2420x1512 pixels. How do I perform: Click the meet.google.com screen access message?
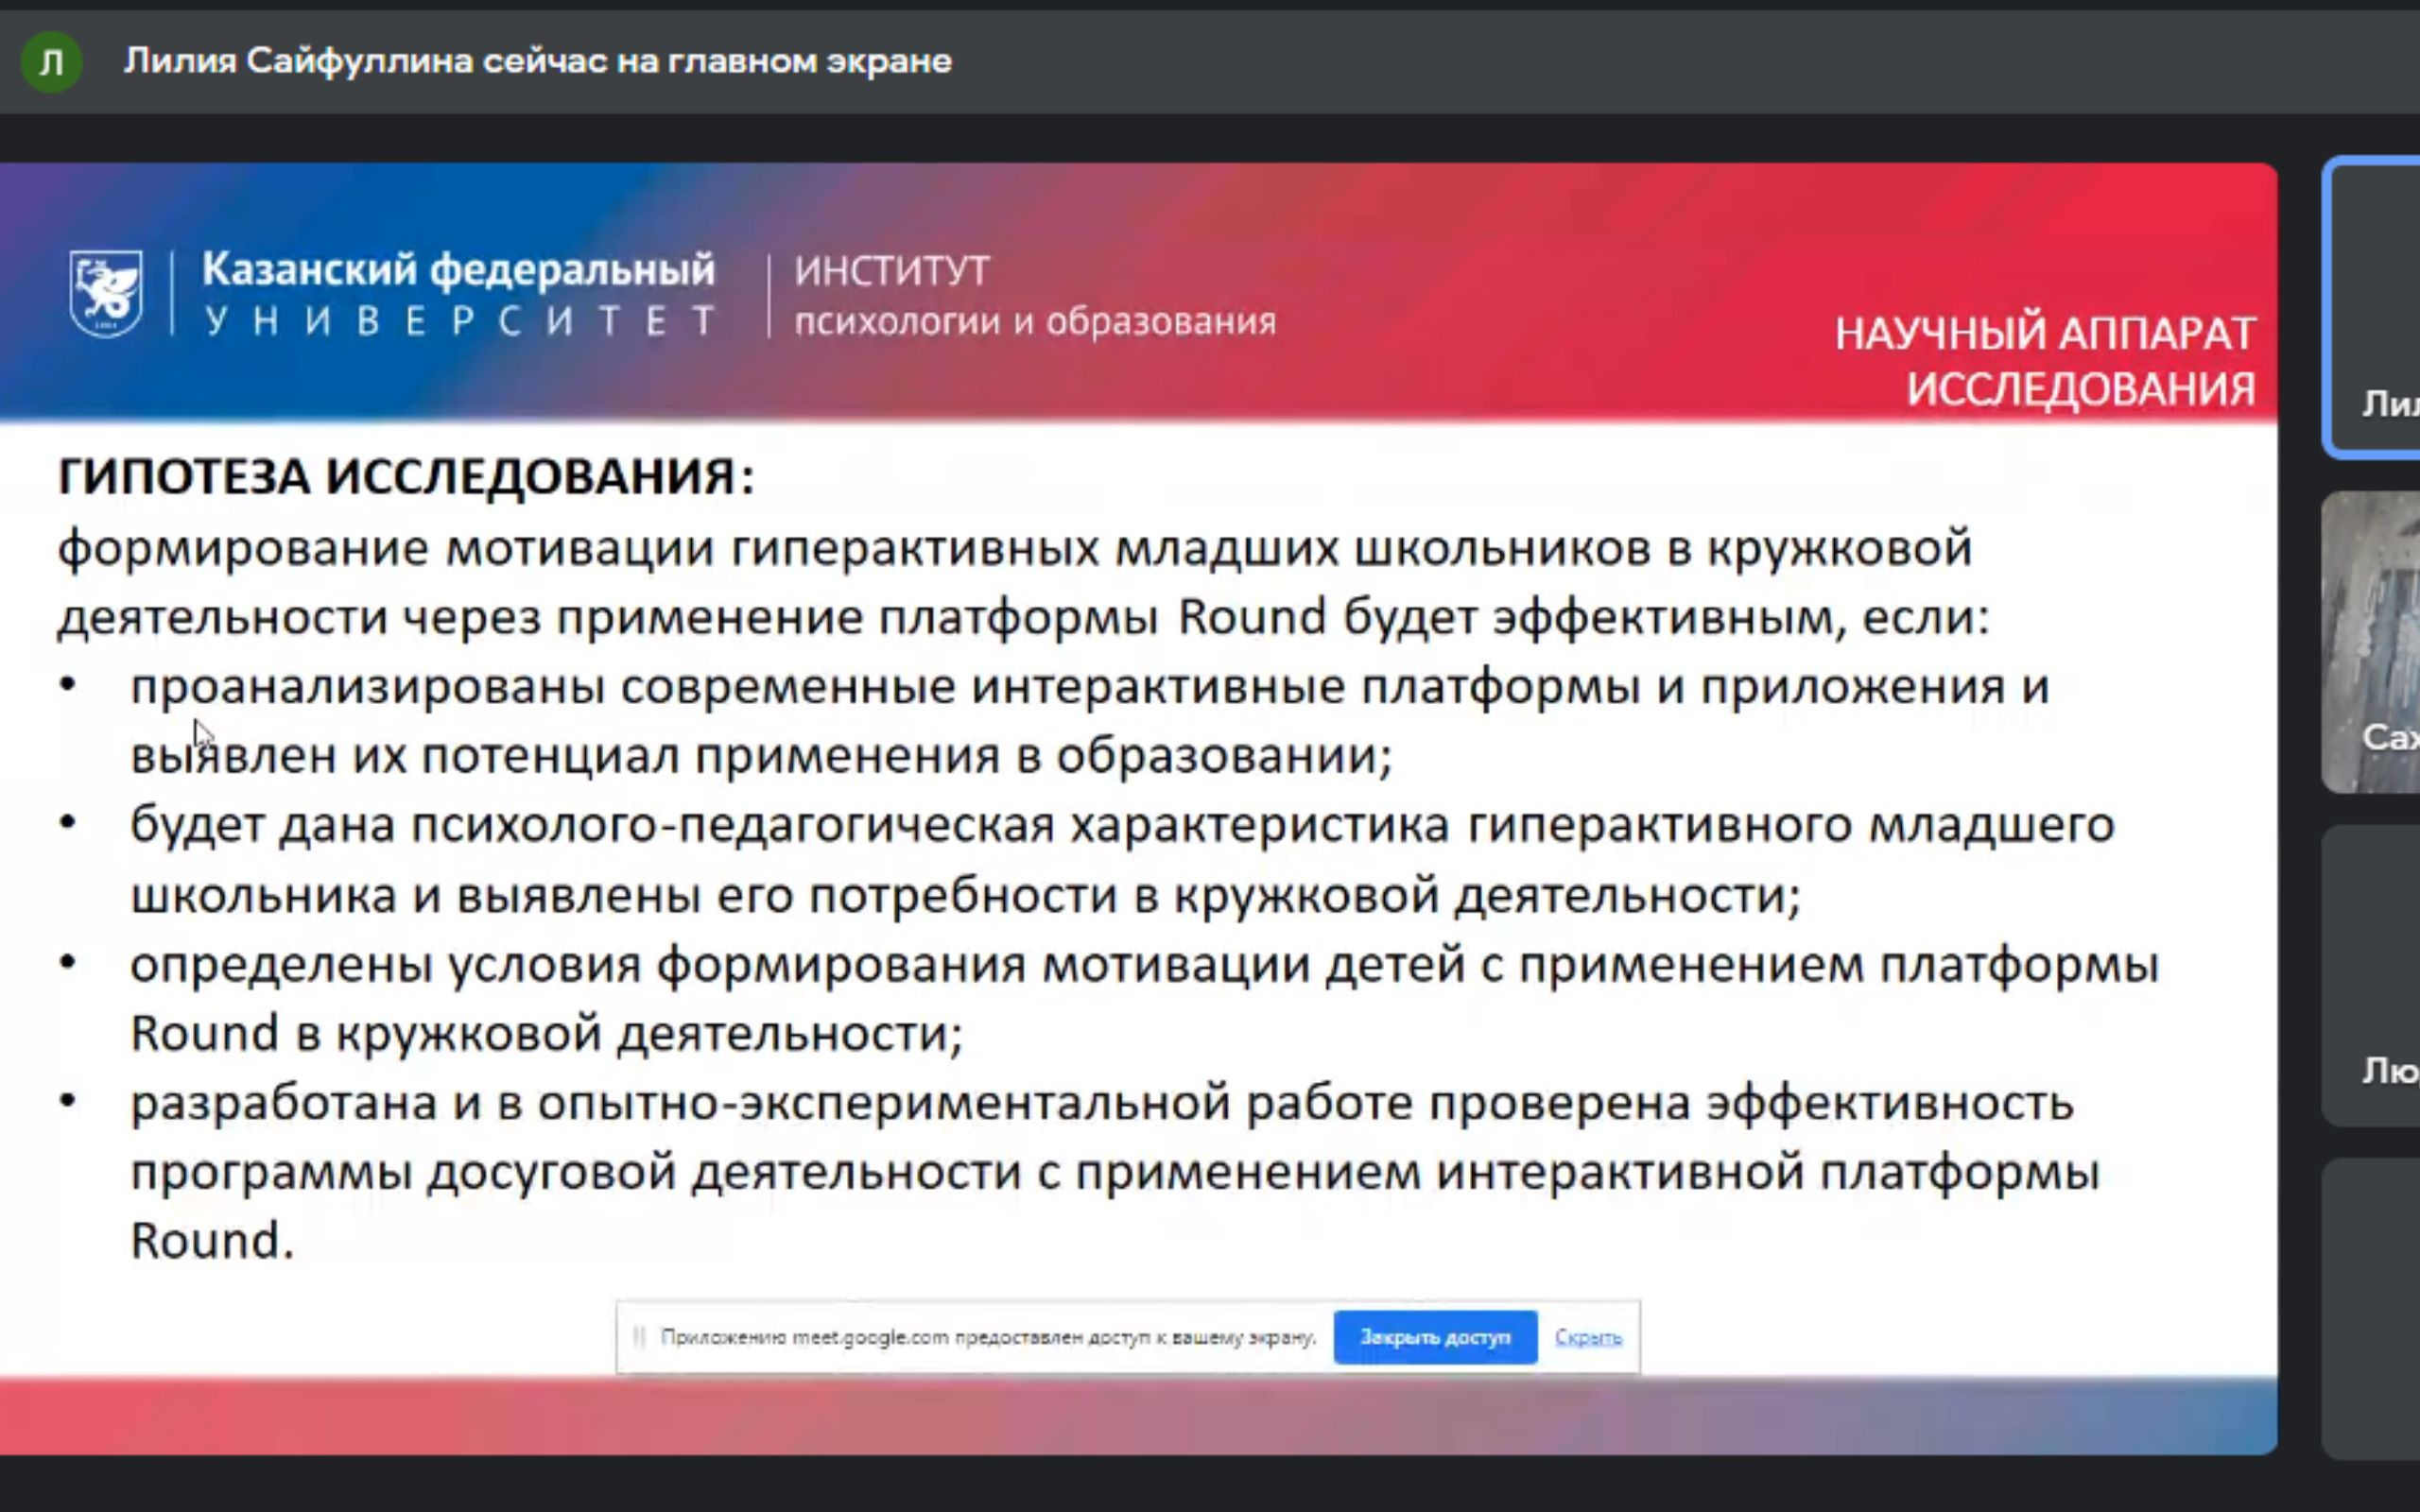pyautogui.click(x=987, y=1337)
